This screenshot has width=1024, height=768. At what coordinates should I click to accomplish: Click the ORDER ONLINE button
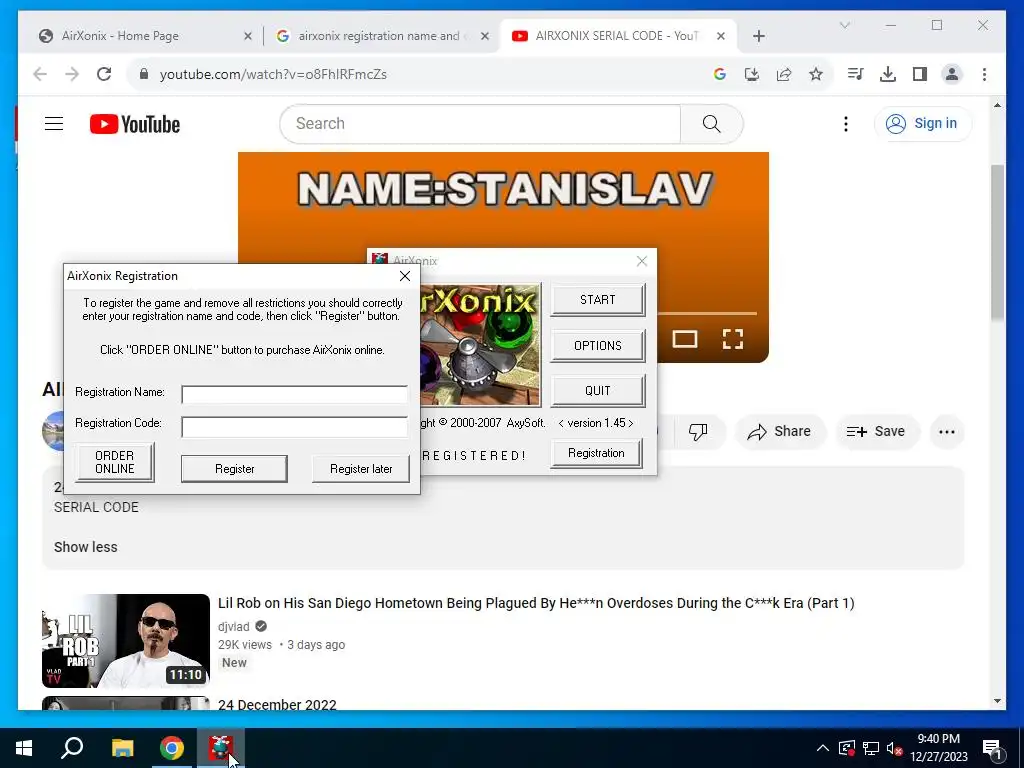click(115, 462)
